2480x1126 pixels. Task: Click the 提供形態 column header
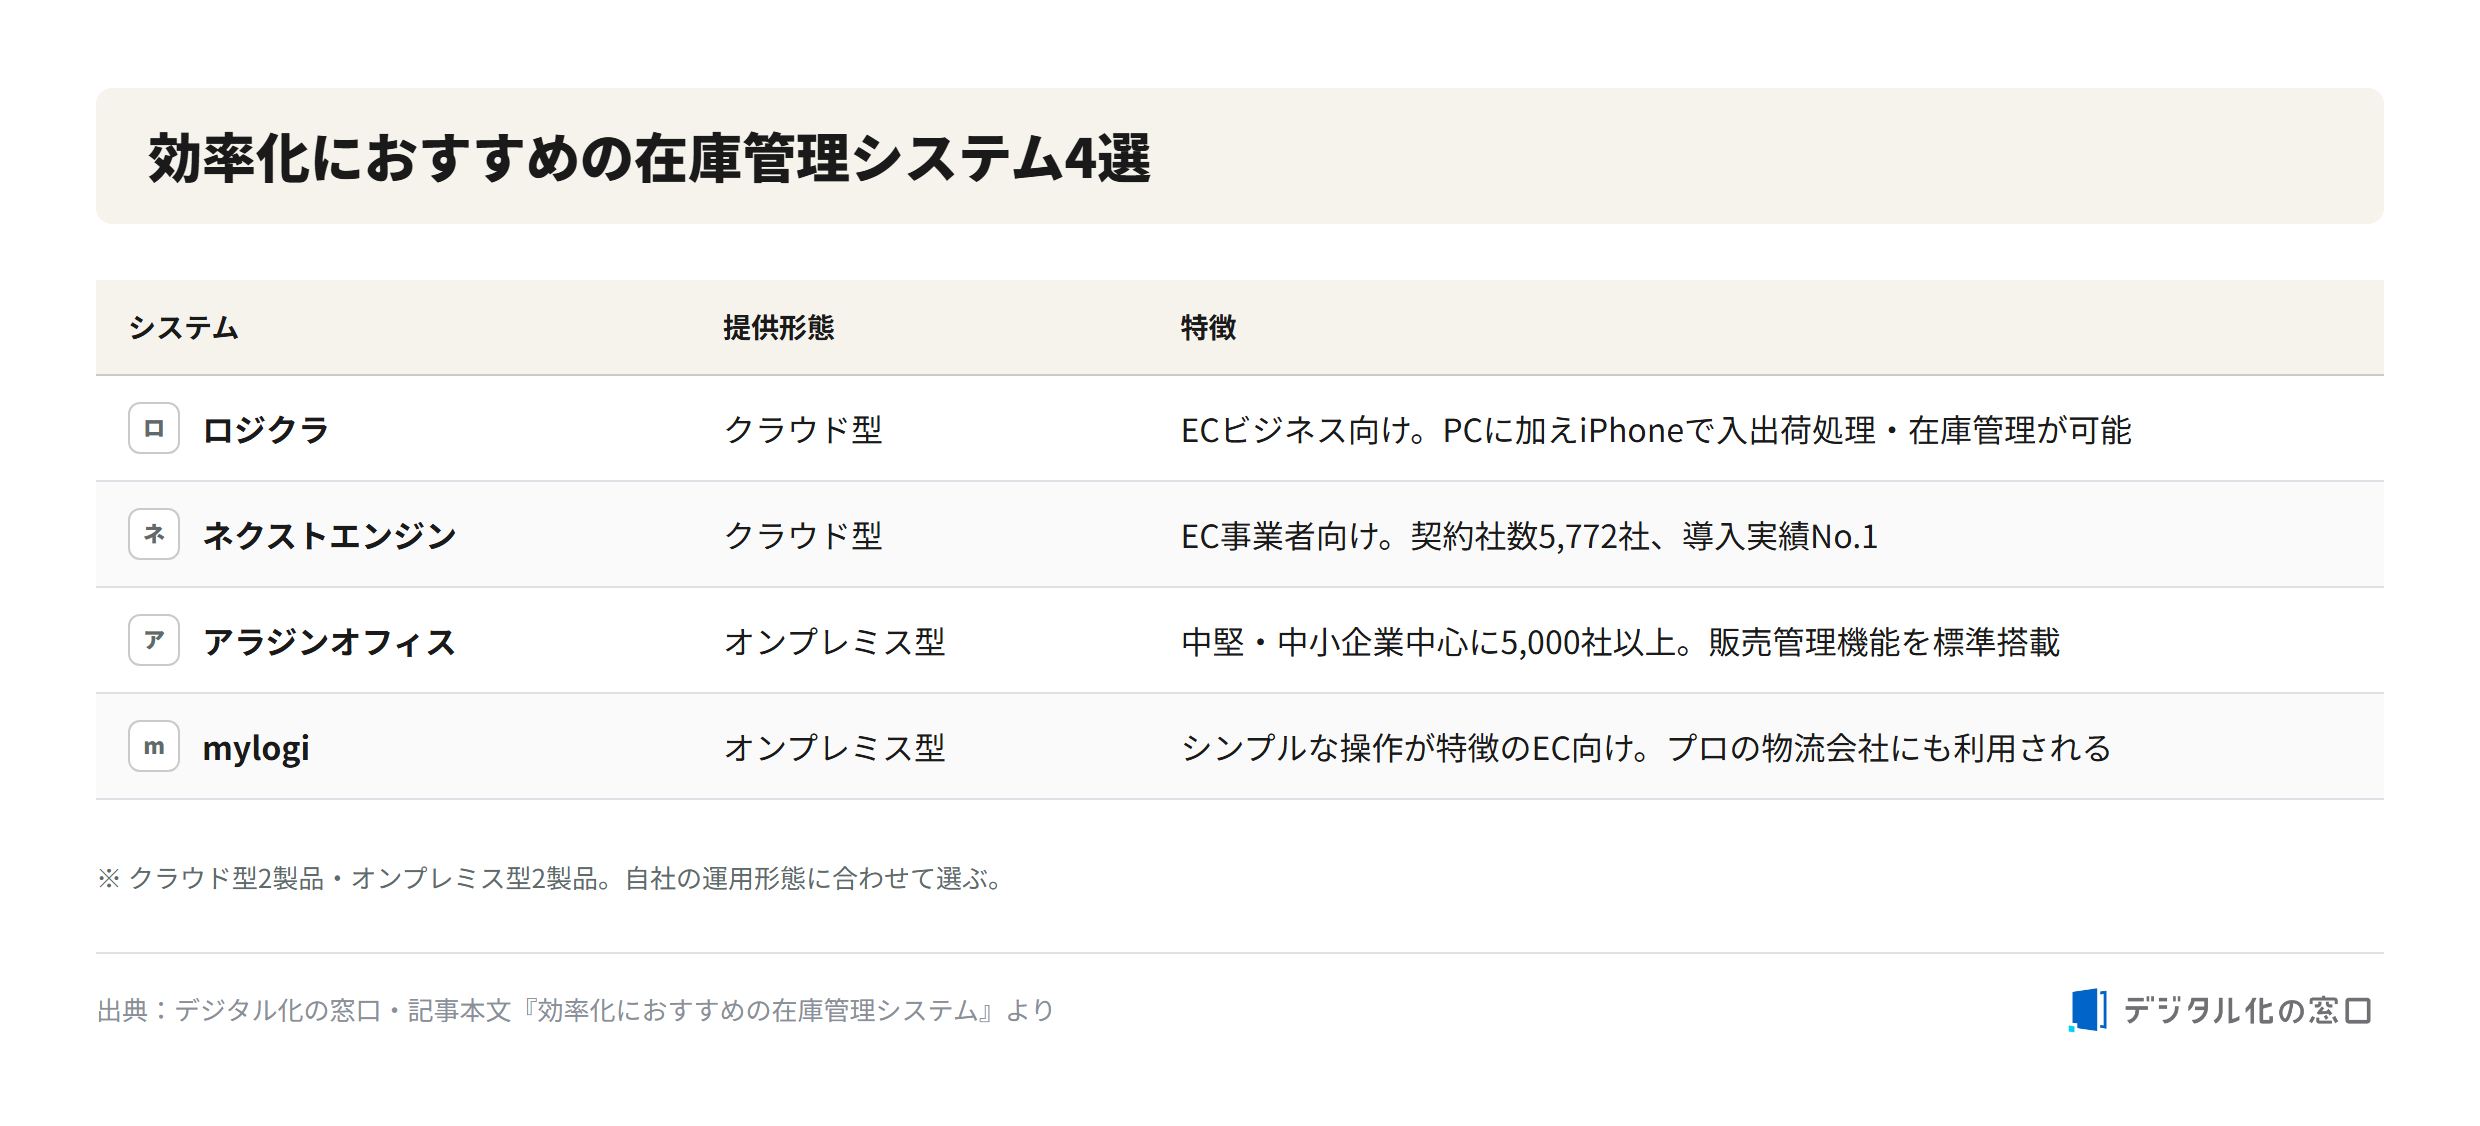click(x=779, y=328)
